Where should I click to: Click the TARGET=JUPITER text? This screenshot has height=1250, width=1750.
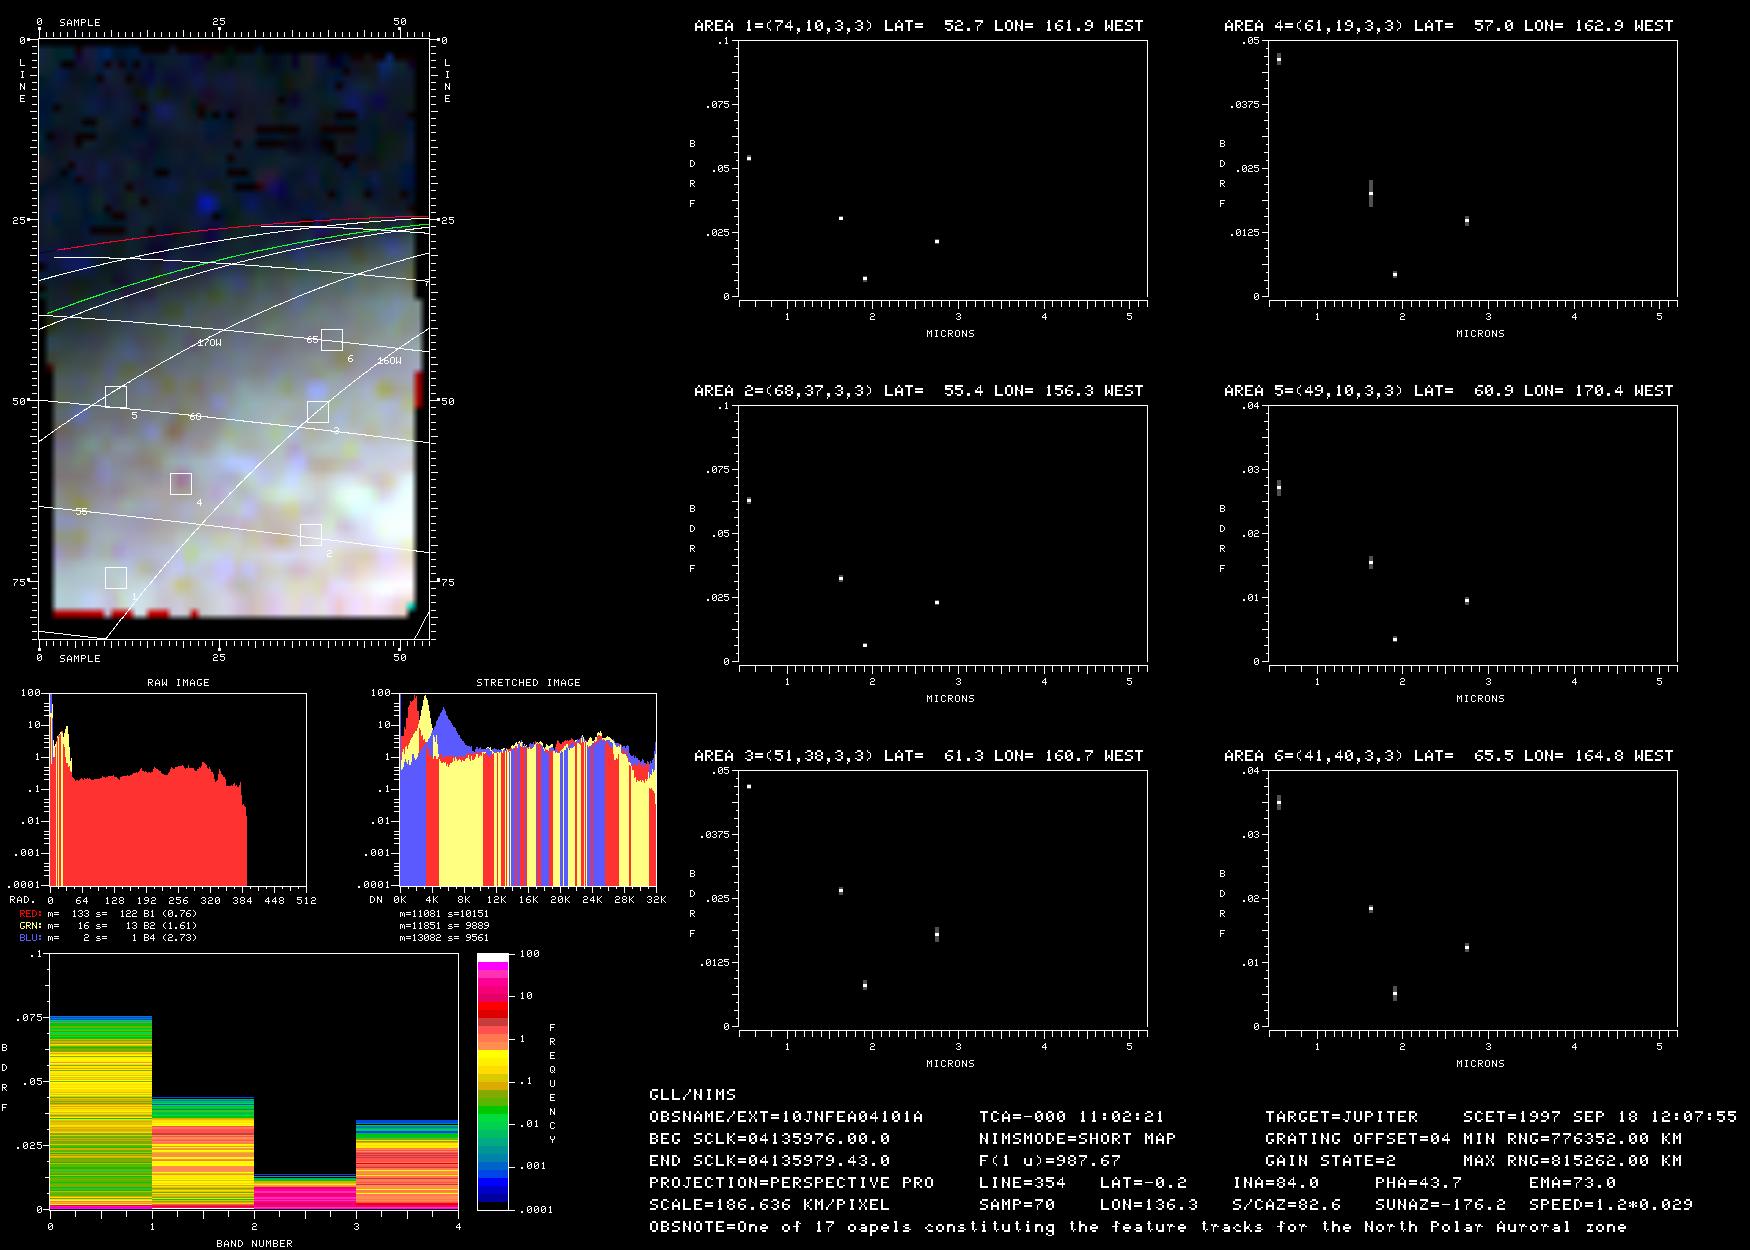(x=1341, y=1117)
